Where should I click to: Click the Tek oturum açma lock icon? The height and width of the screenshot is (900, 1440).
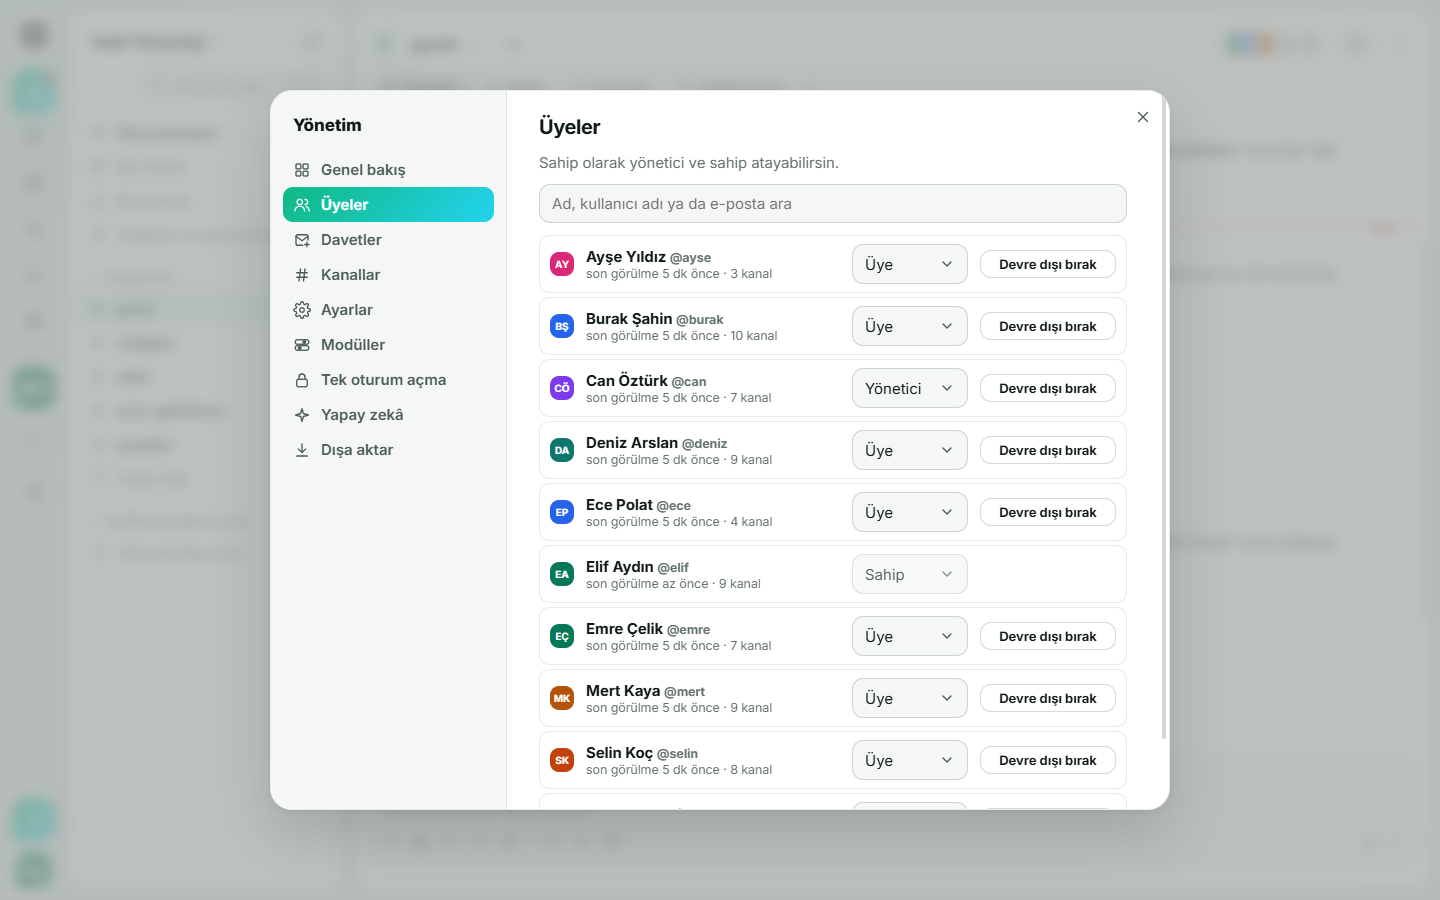(302, 380)
